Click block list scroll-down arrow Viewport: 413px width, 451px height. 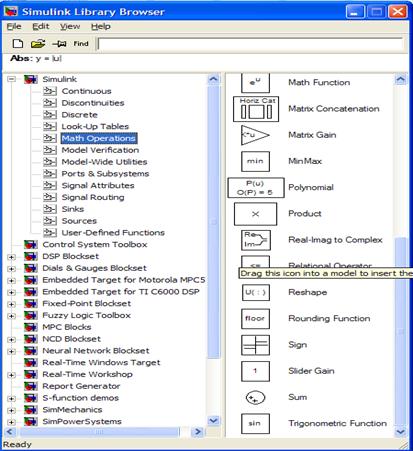tap(400, 432)
